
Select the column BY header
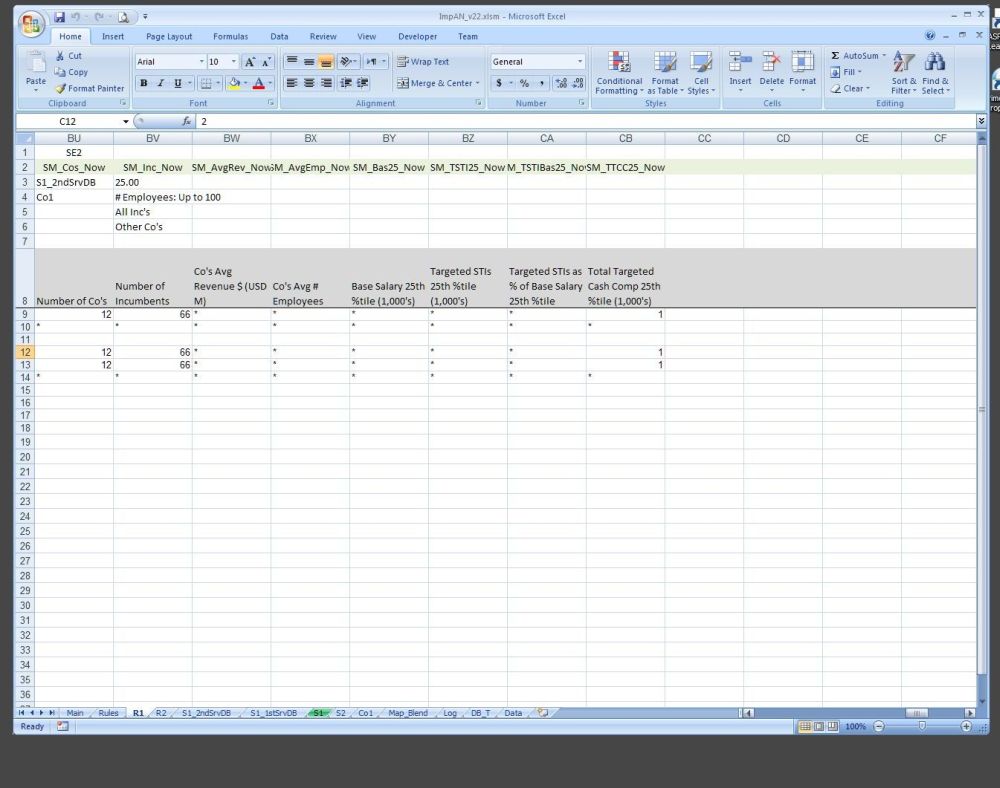389,138
